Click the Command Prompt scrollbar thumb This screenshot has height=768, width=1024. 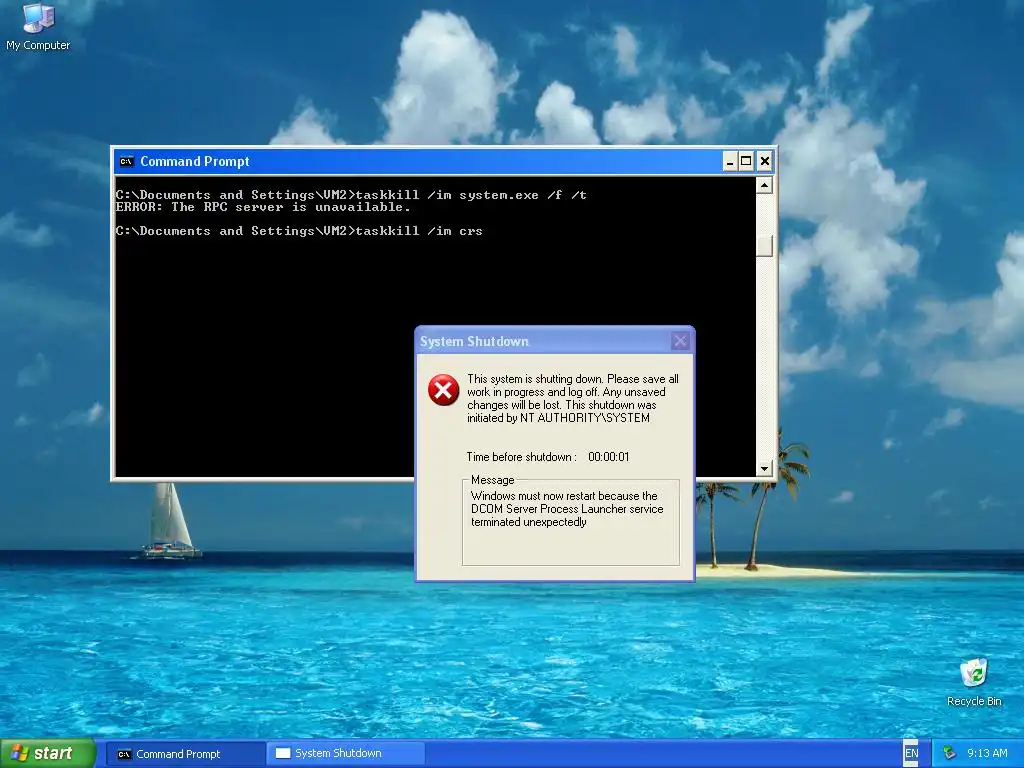click(764, 246)
